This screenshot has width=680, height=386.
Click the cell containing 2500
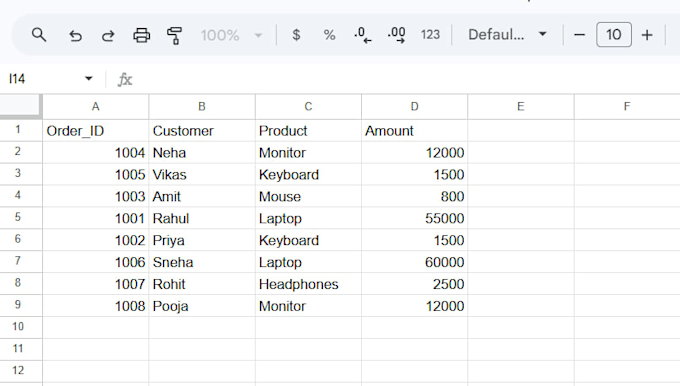coord(415,284)
